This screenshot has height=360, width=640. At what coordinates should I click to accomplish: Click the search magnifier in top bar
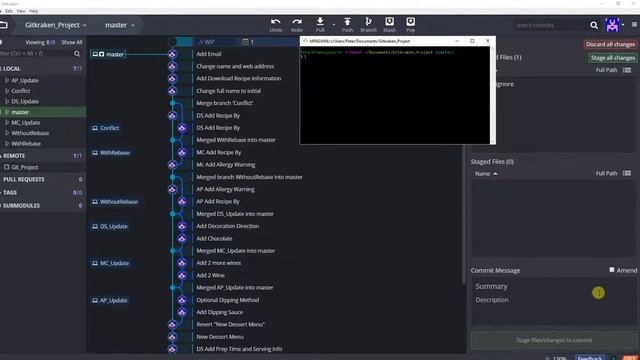pyautogui.click(x=594, y=25)
